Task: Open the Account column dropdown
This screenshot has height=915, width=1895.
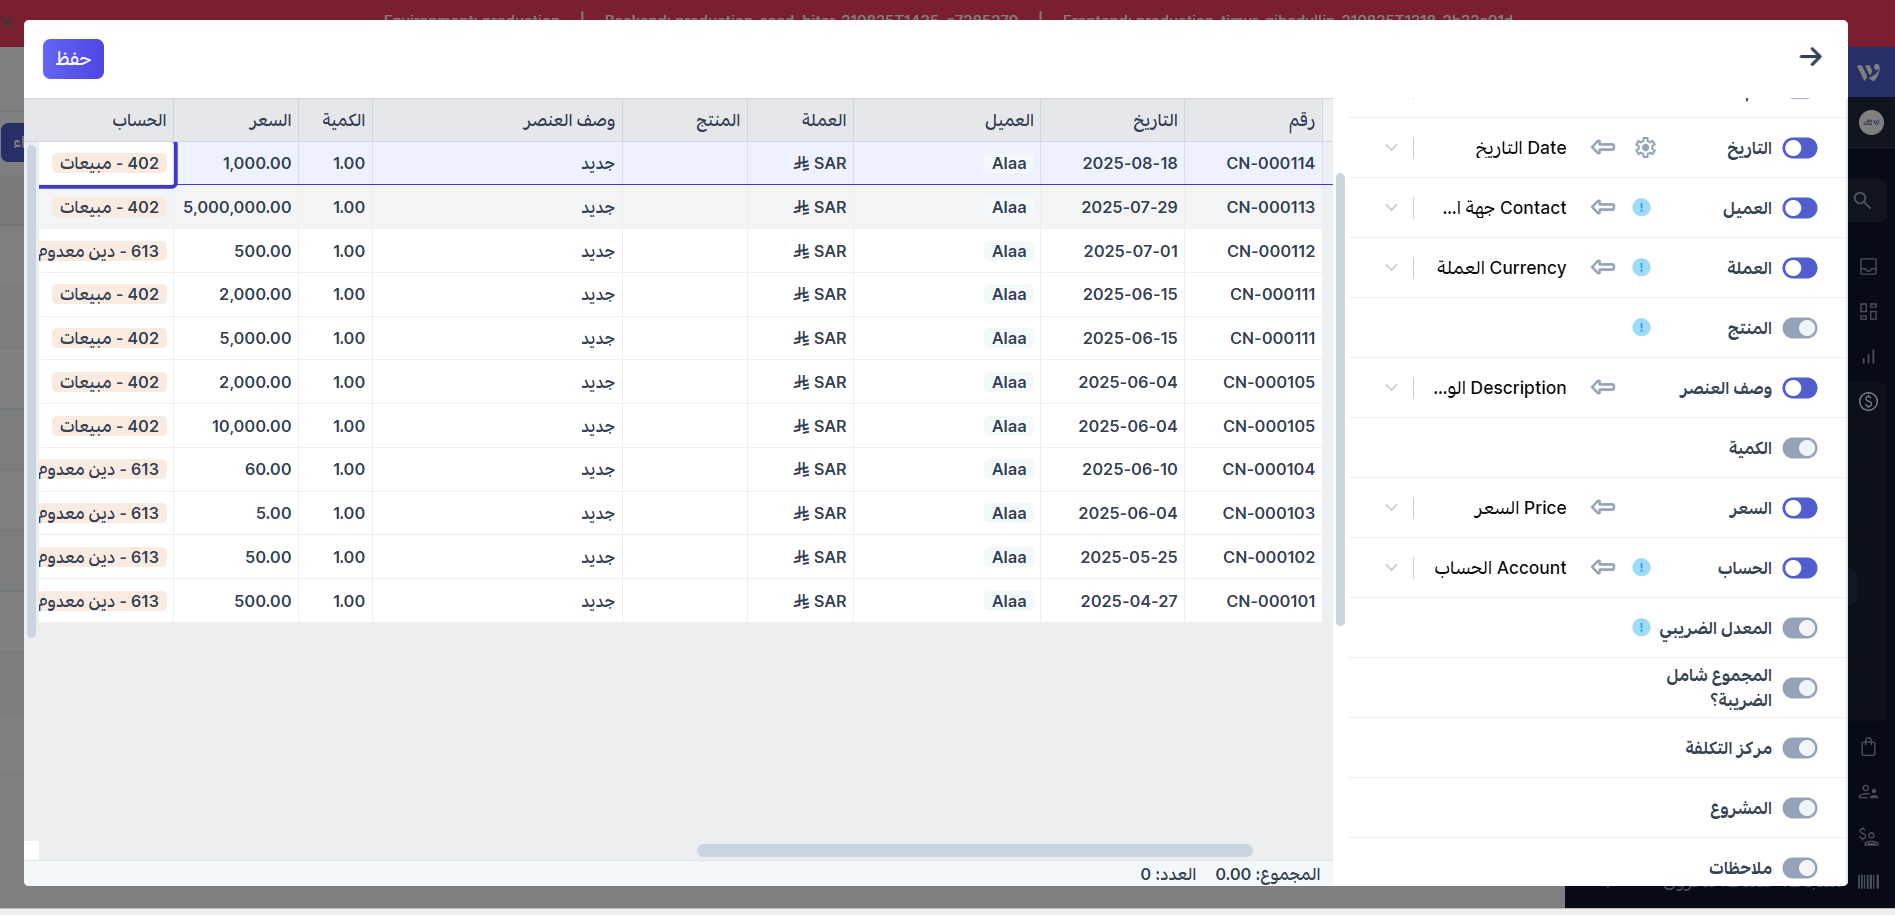Action: tap(1391, 568)
